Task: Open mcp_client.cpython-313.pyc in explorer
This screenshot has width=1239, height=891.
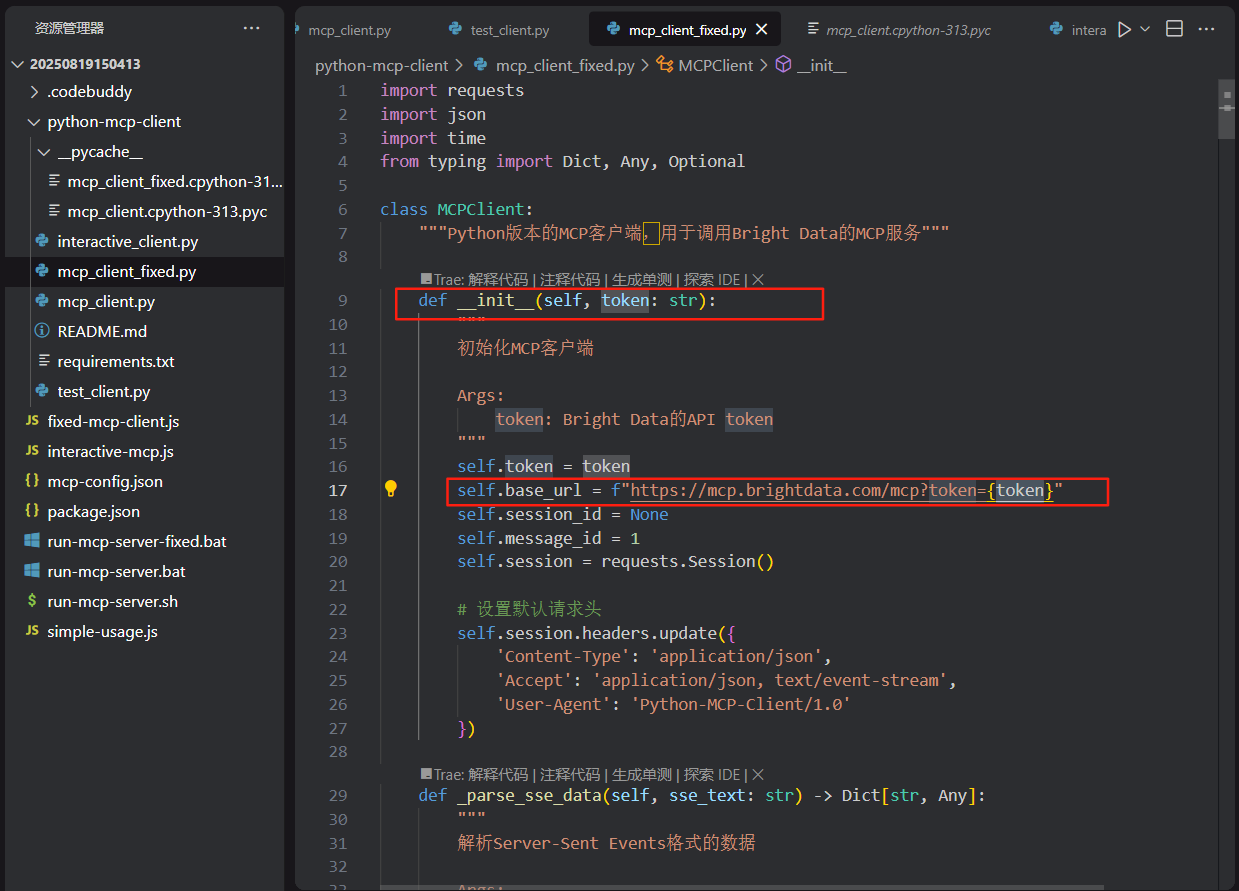Action: (x=167, y=212)
